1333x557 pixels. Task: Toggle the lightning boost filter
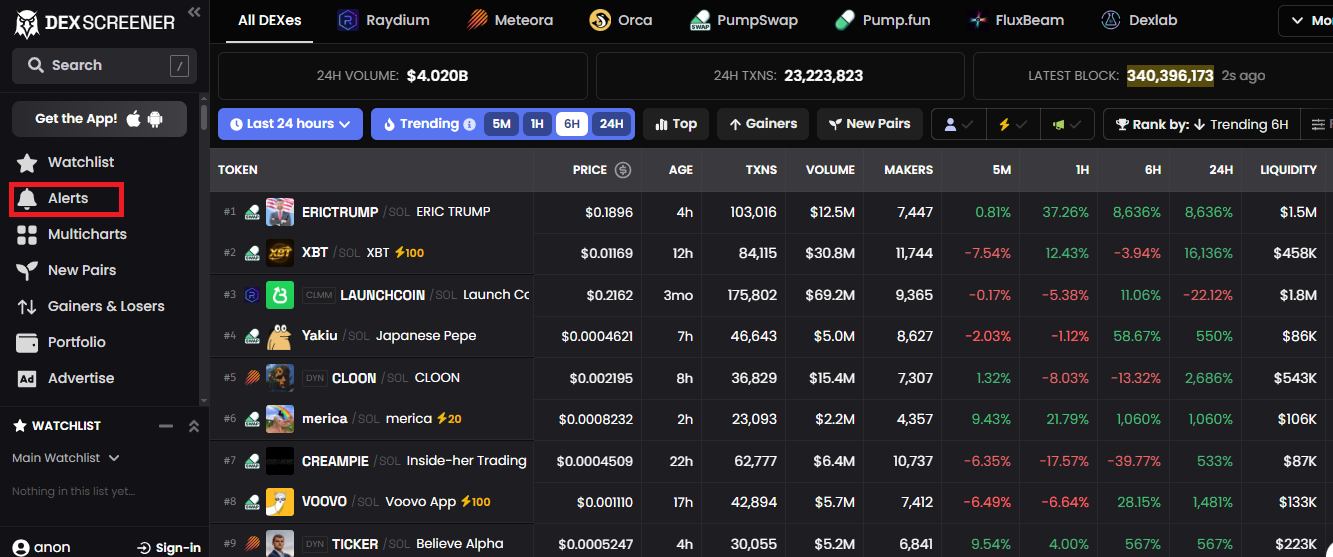[x=1012, y=124]
